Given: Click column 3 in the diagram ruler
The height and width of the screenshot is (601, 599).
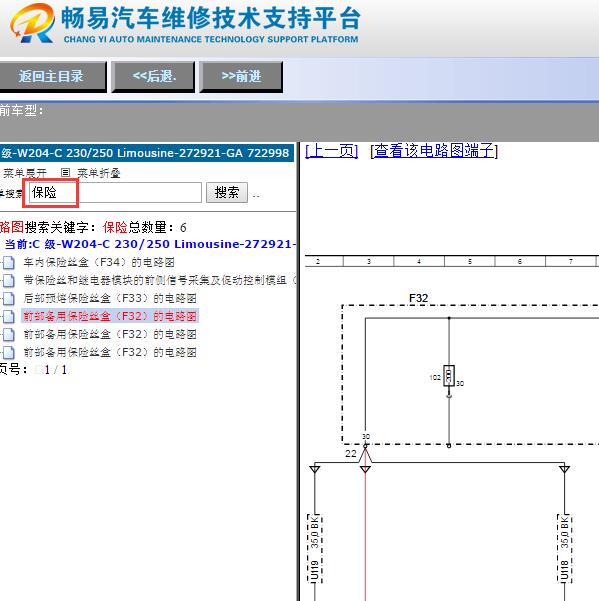Looking at the screenshot, I should tap(369, 261).
